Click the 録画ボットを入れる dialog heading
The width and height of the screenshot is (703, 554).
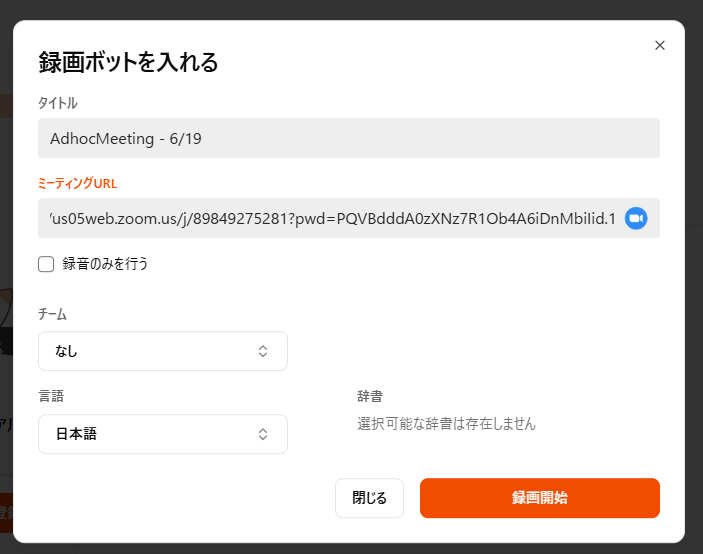128,62
